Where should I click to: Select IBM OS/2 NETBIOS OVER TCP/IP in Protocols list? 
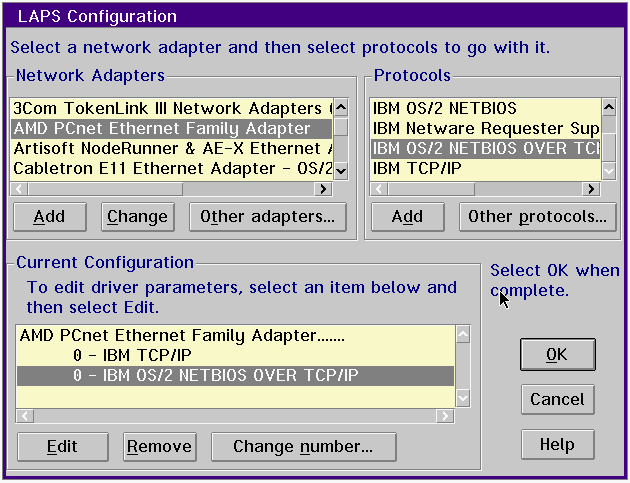(485, 149)
